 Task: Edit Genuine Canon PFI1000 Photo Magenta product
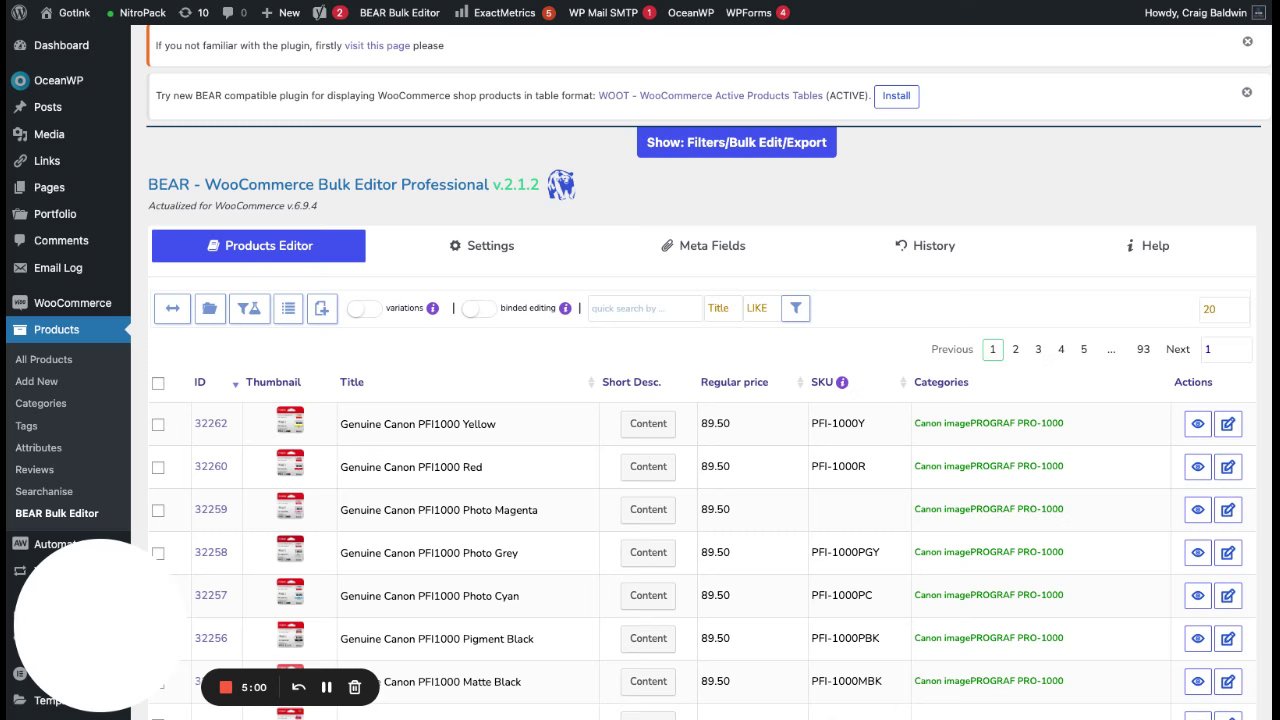pos(1227,510)
